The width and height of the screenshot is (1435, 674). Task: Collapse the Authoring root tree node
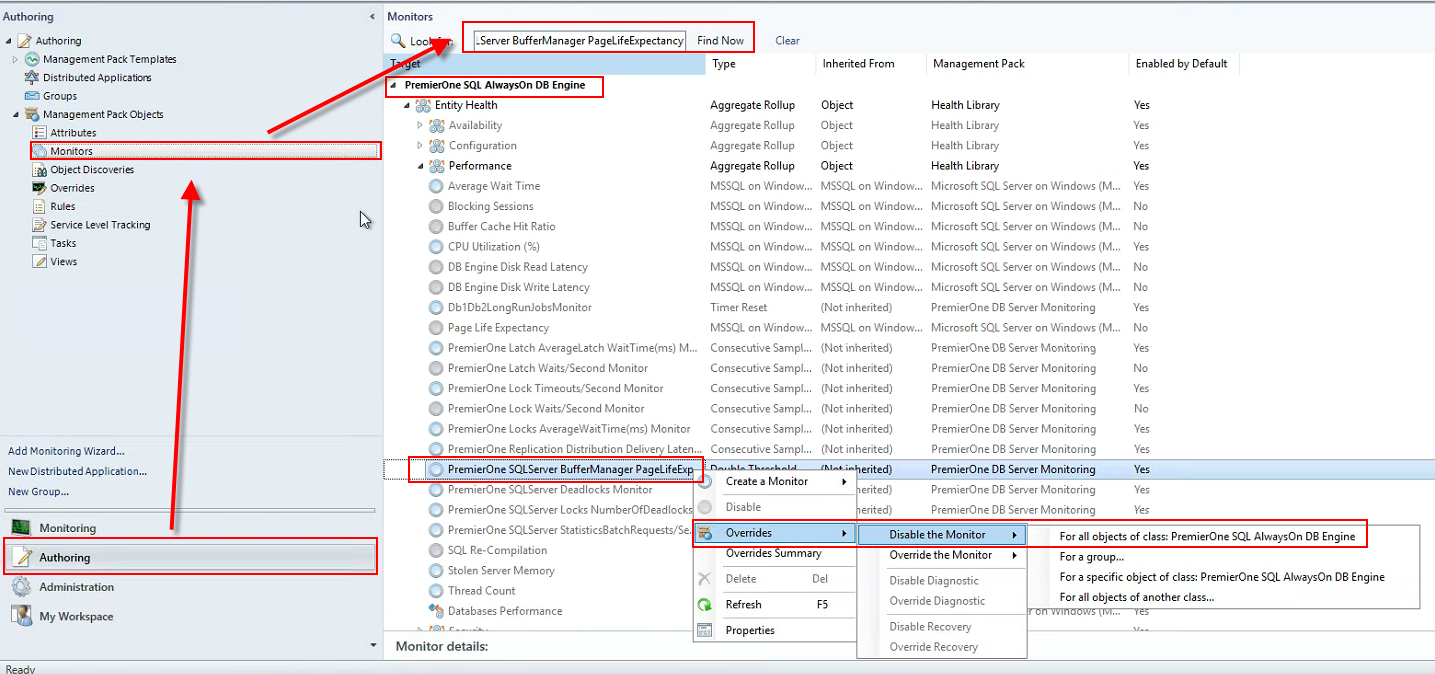click(9, 41)
